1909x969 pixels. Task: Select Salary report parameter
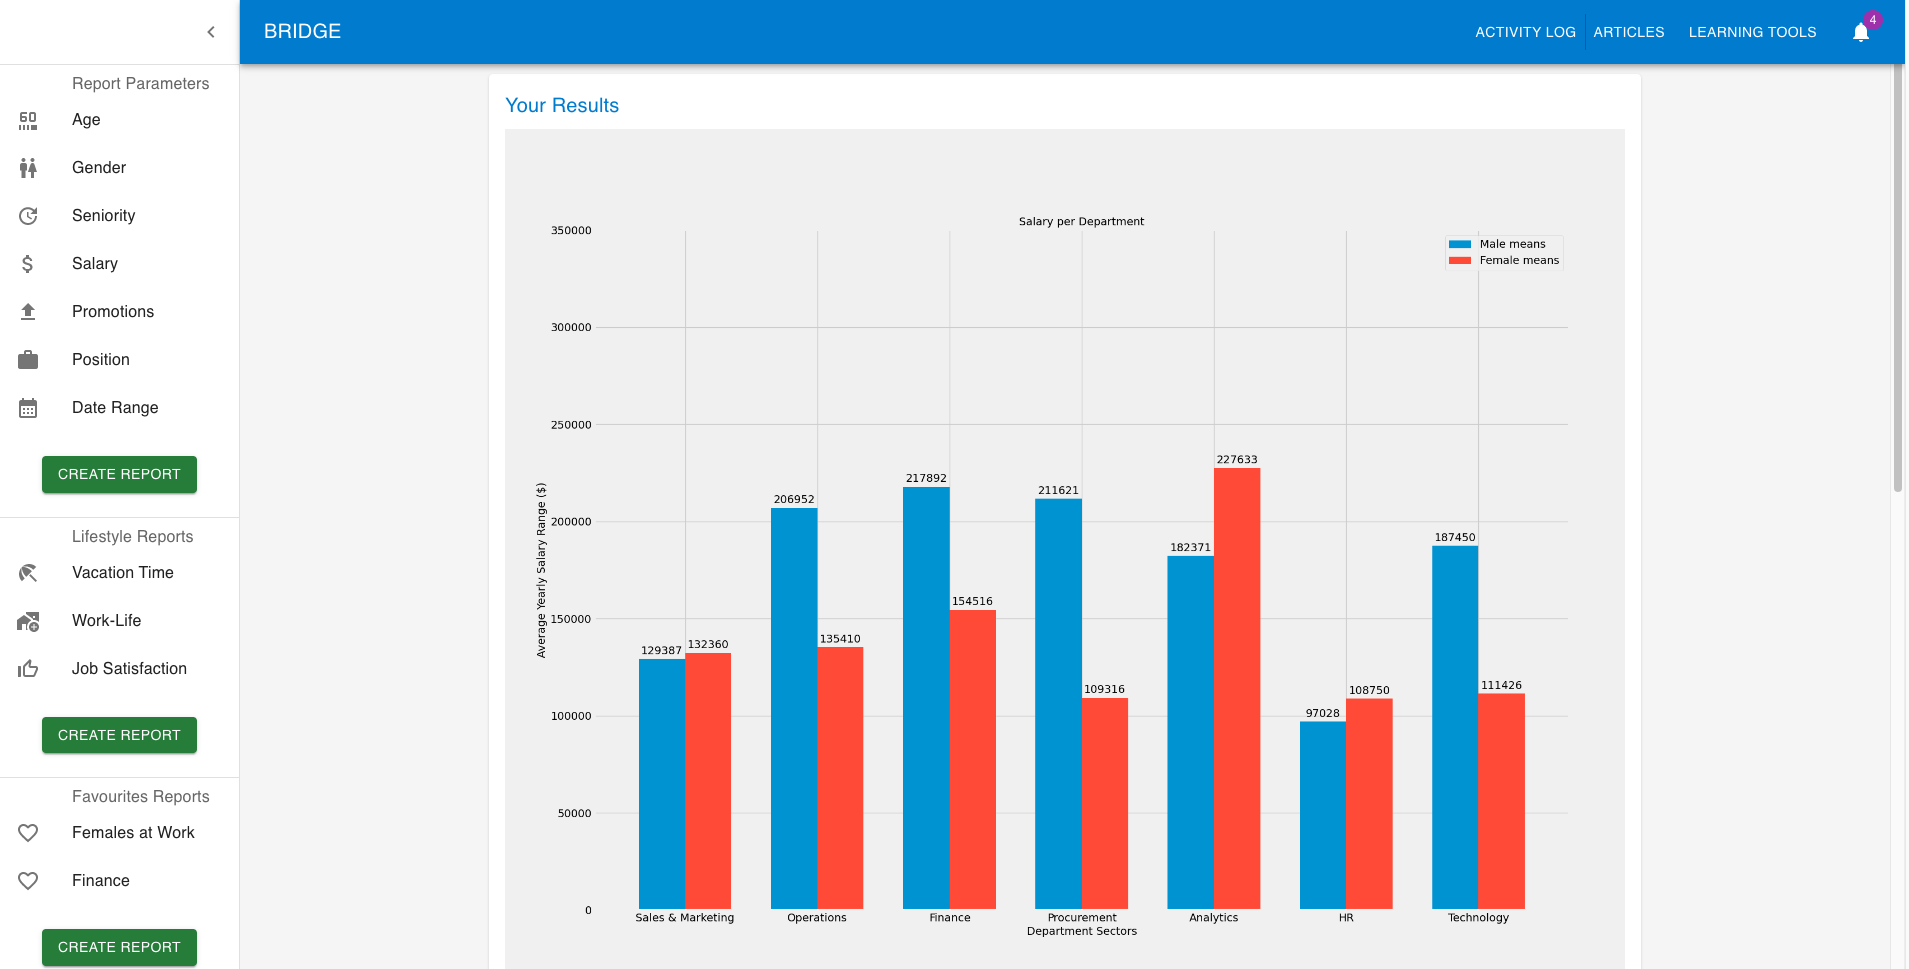point(120,264)
